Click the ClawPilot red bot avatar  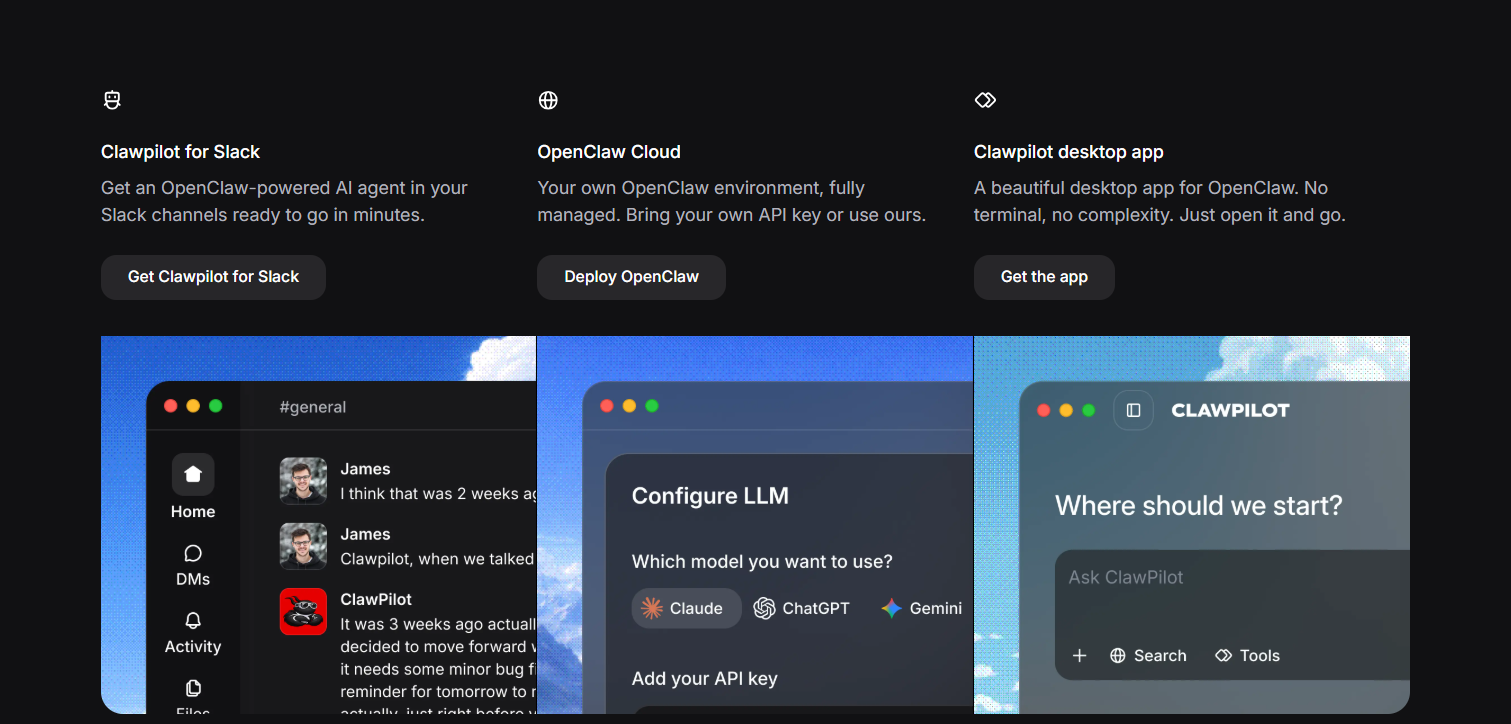point(303,611)
